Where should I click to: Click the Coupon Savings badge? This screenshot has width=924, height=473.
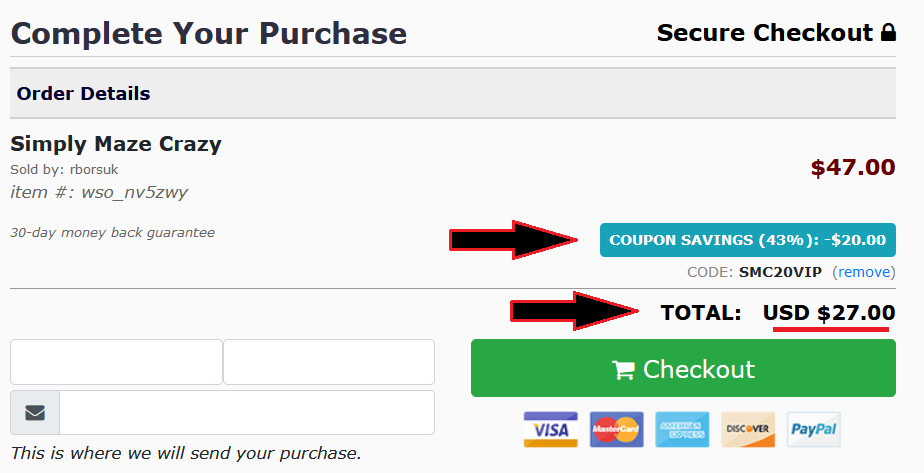coord(748,240)
